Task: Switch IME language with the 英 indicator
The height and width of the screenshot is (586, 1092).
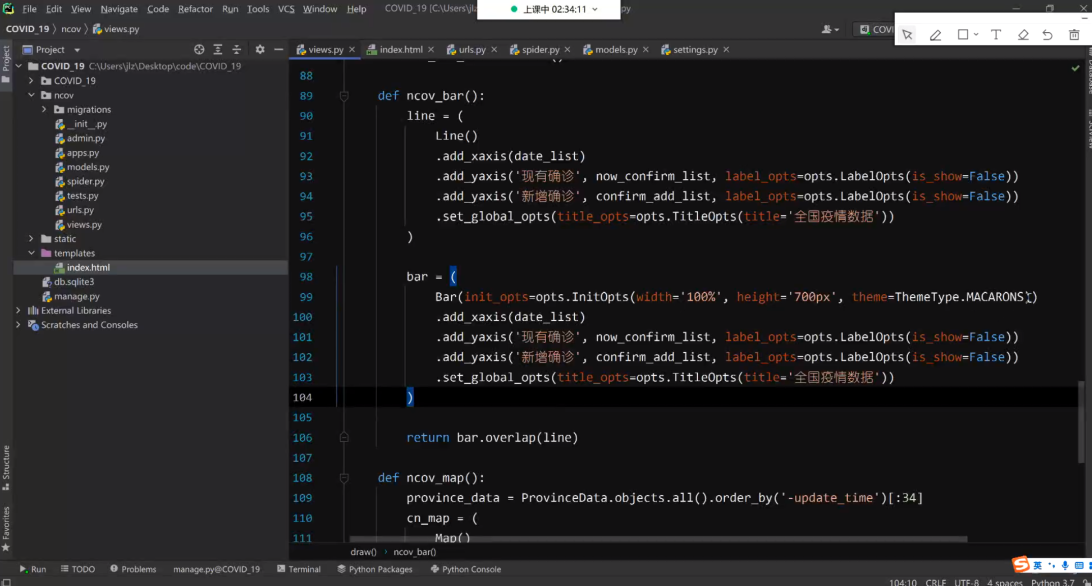Action: [1038, 566]
